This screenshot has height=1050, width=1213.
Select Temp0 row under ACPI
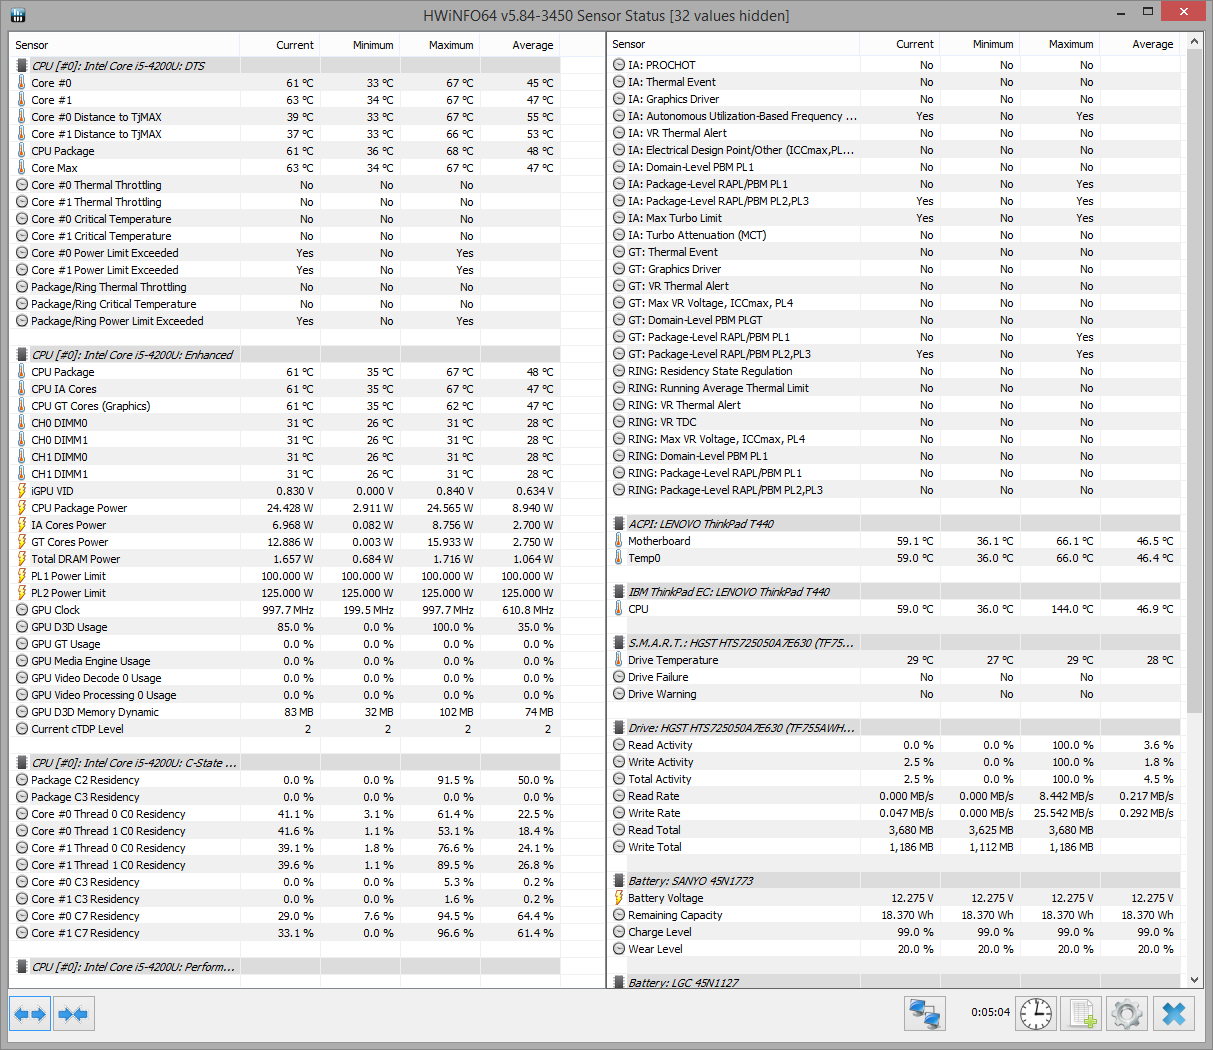(x=895, y=558)
